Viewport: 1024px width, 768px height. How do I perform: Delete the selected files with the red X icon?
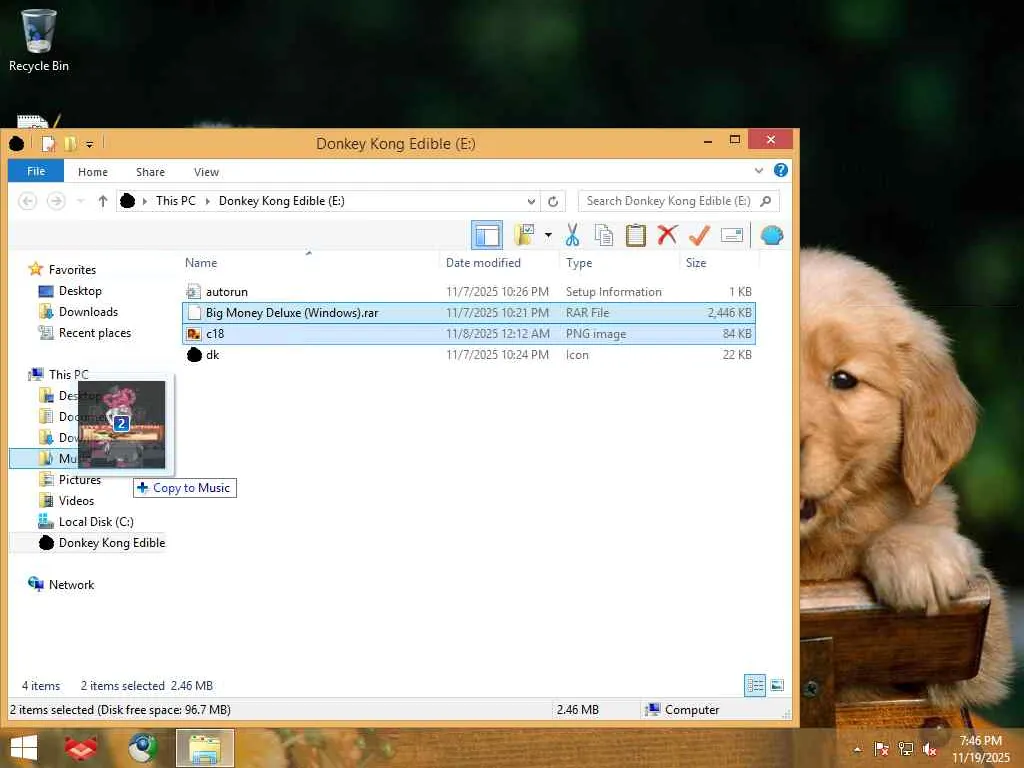click(667, 235)
